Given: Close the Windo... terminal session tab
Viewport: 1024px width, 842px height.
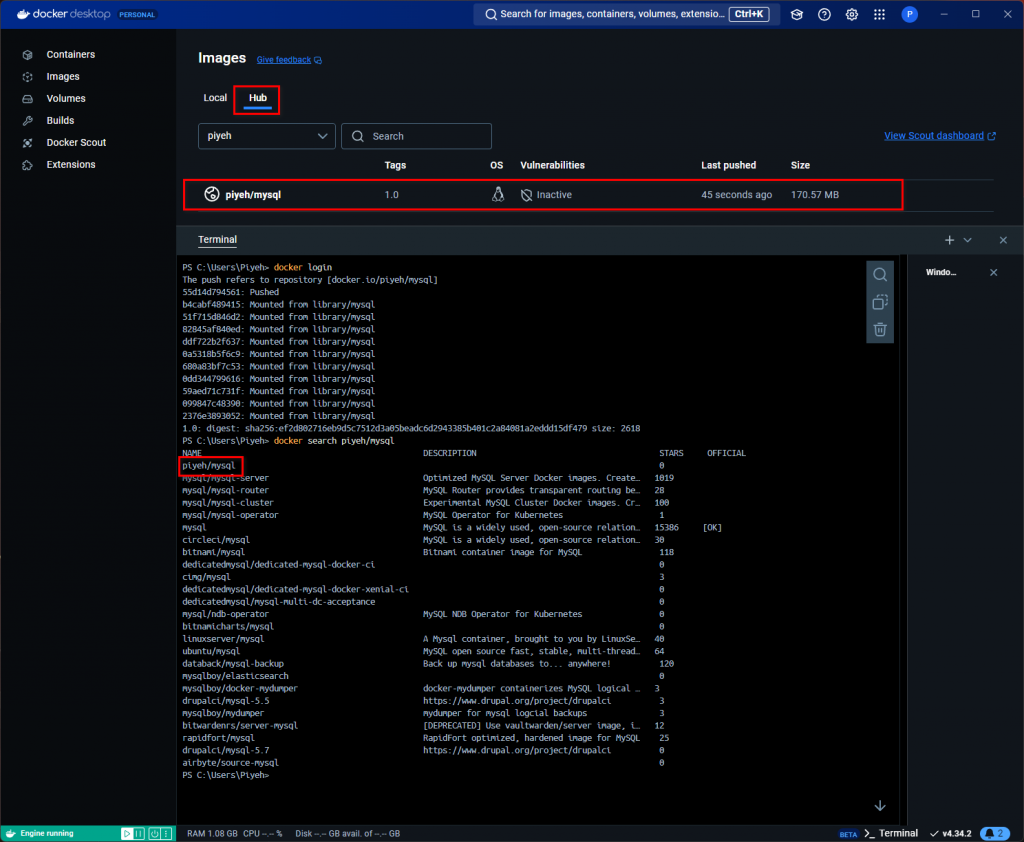Looking at the screenshot, I should [993, 272].
